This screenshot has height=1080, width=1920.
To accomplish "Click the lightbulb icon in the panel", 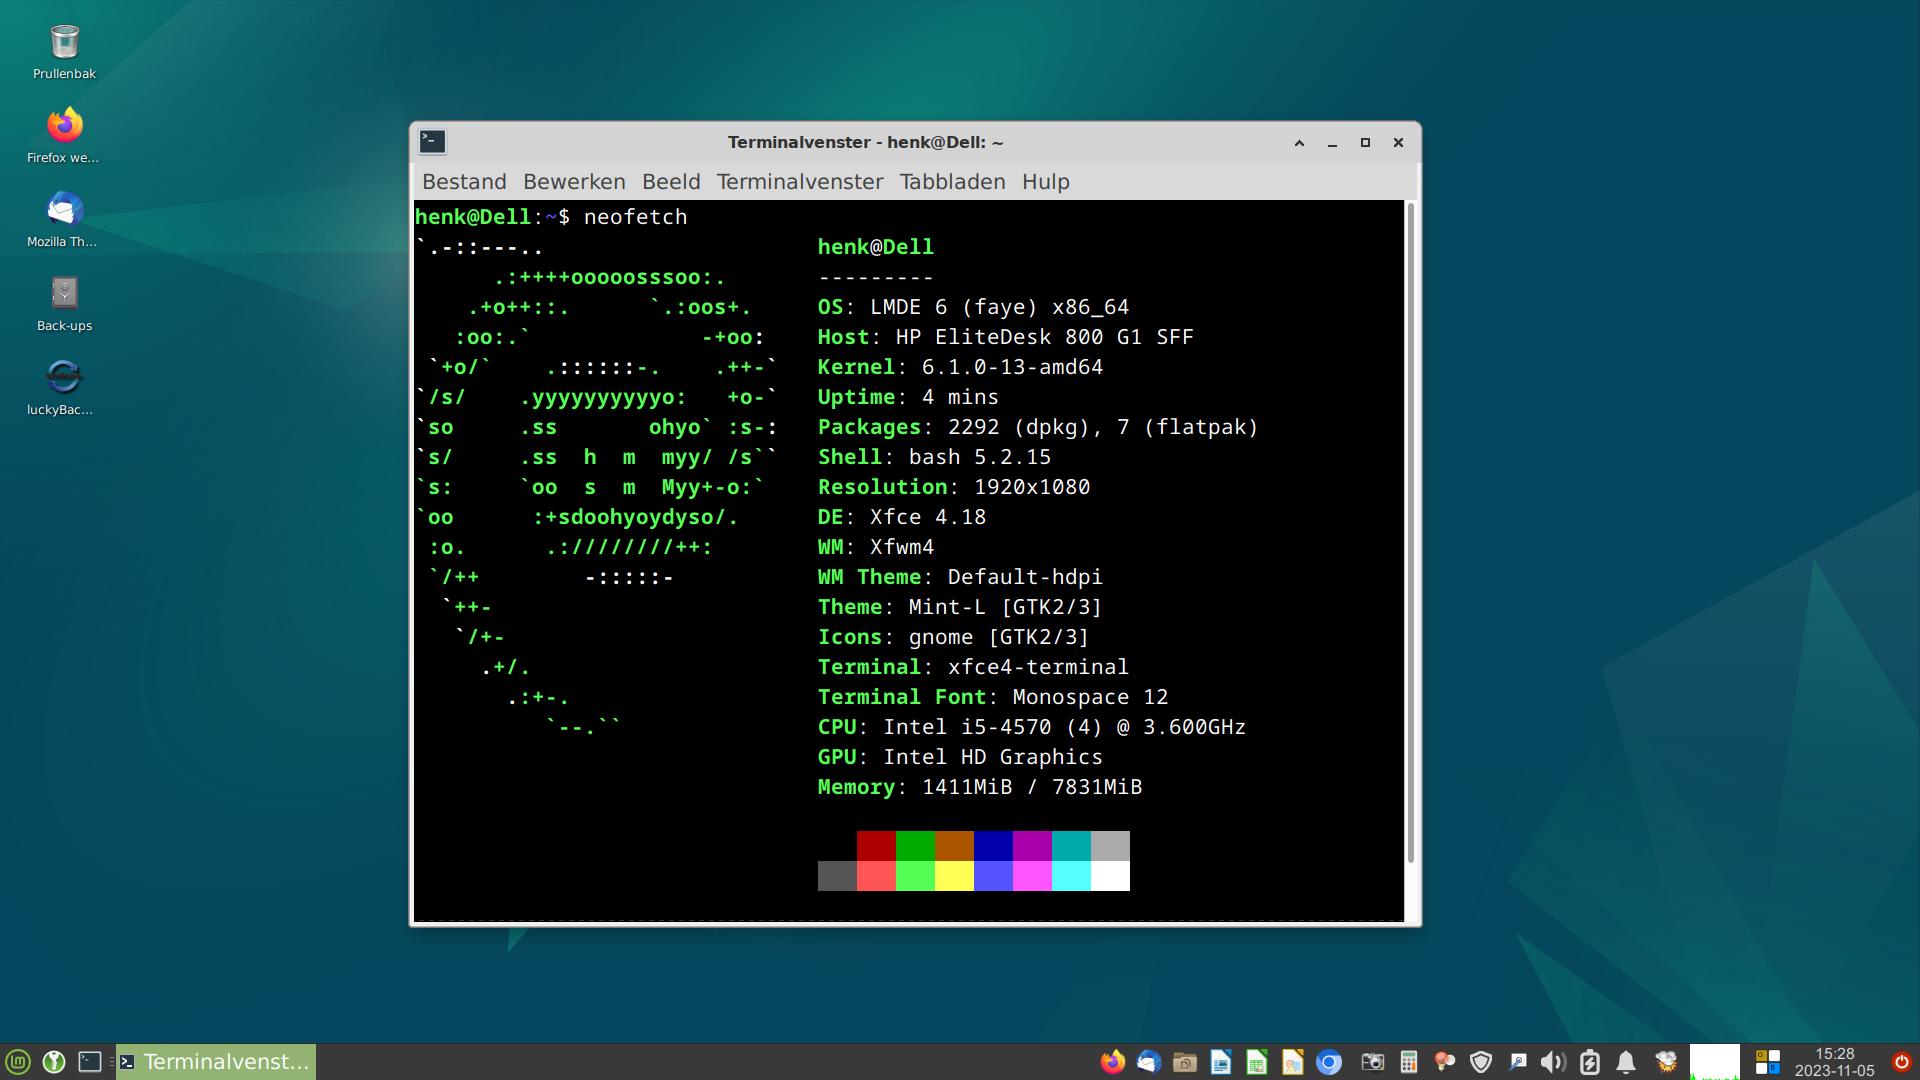I will [x=1444, y=1062].
